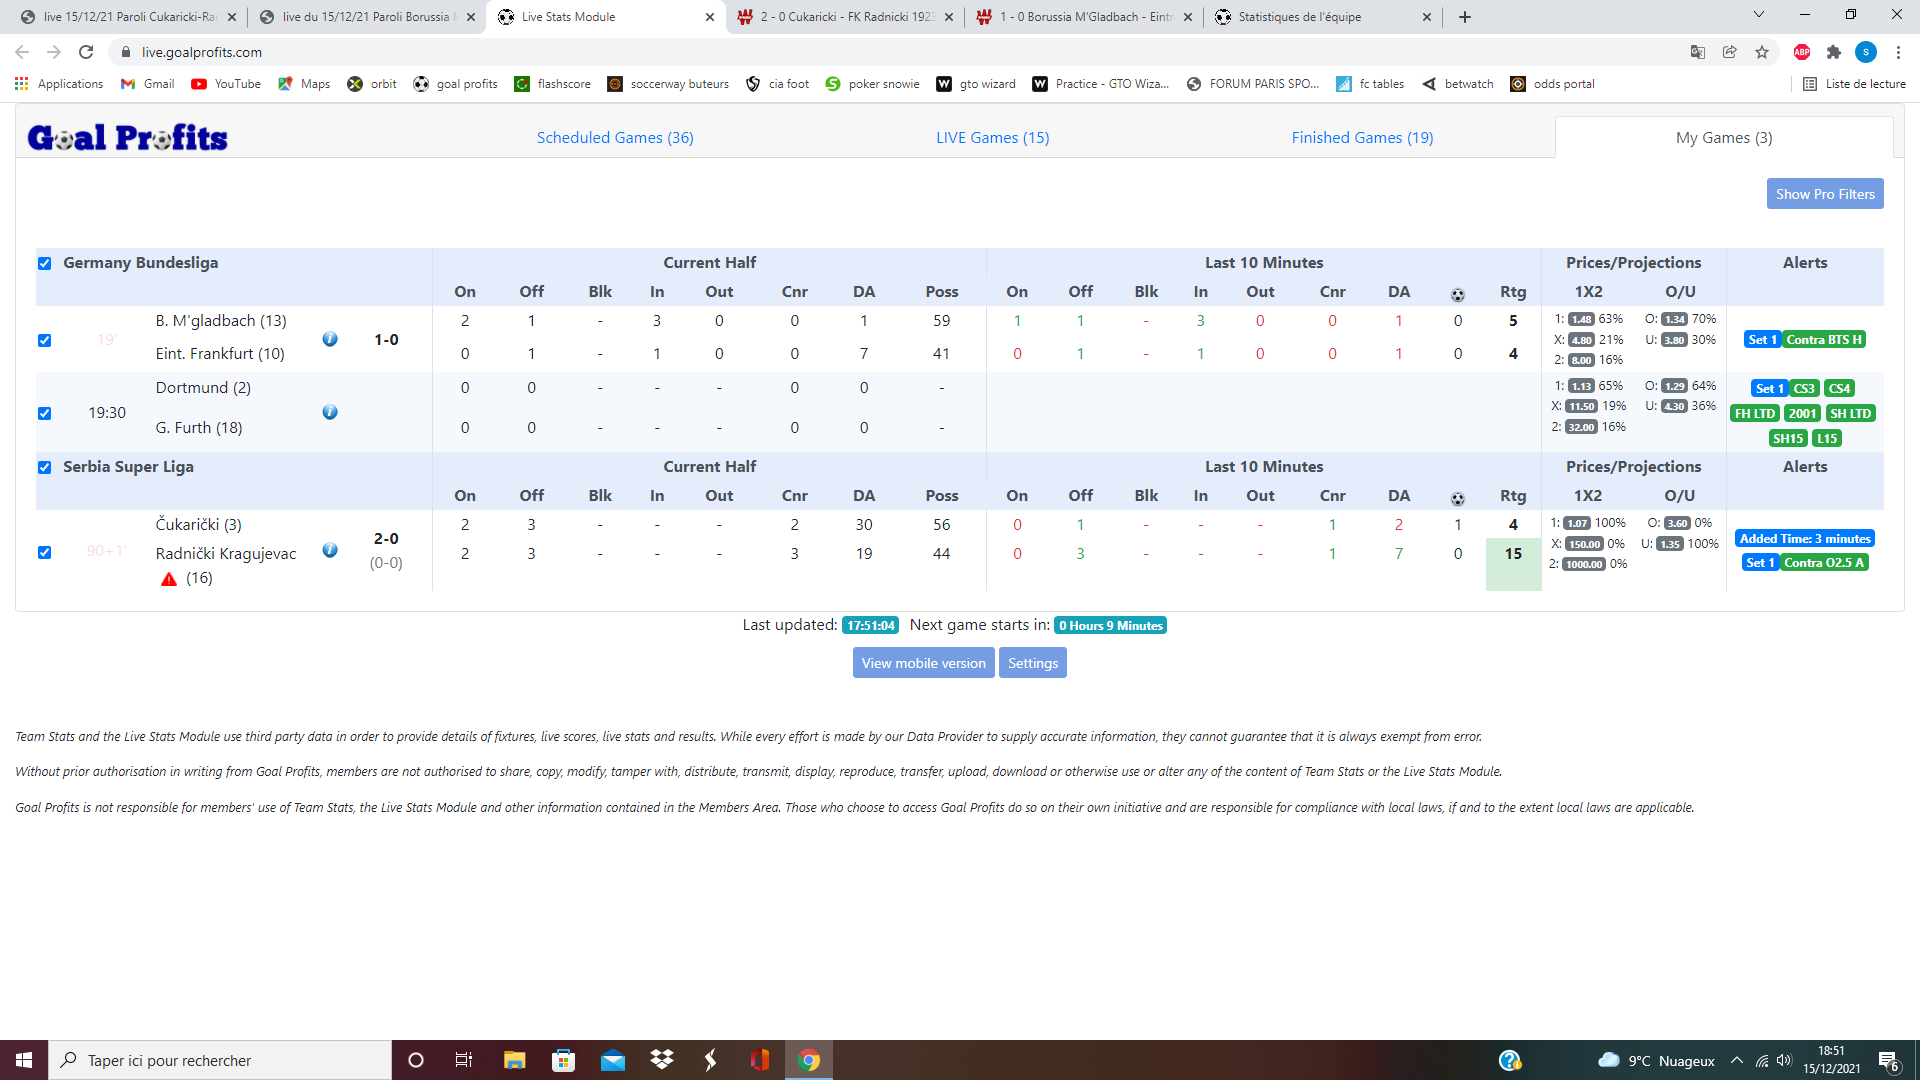Click the Dortmund (2) team name

pos(203,388)
